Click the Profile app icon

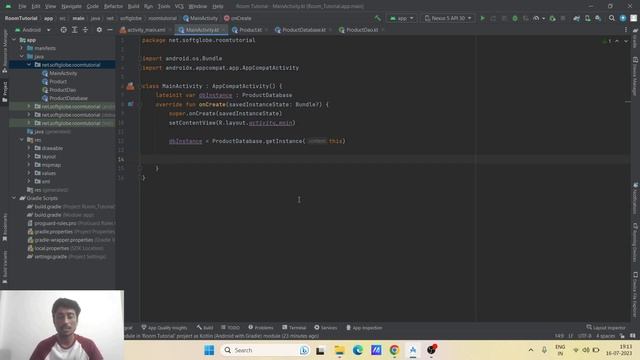537,18
